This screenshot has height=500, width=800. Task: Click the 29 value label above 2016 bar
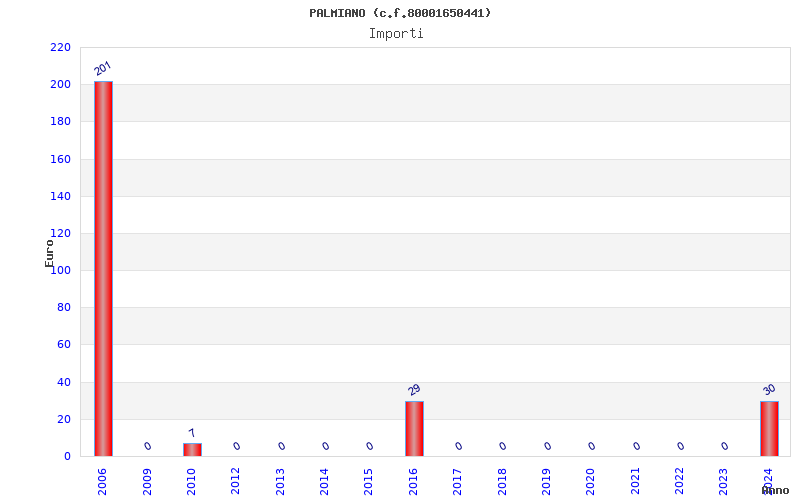414,390
